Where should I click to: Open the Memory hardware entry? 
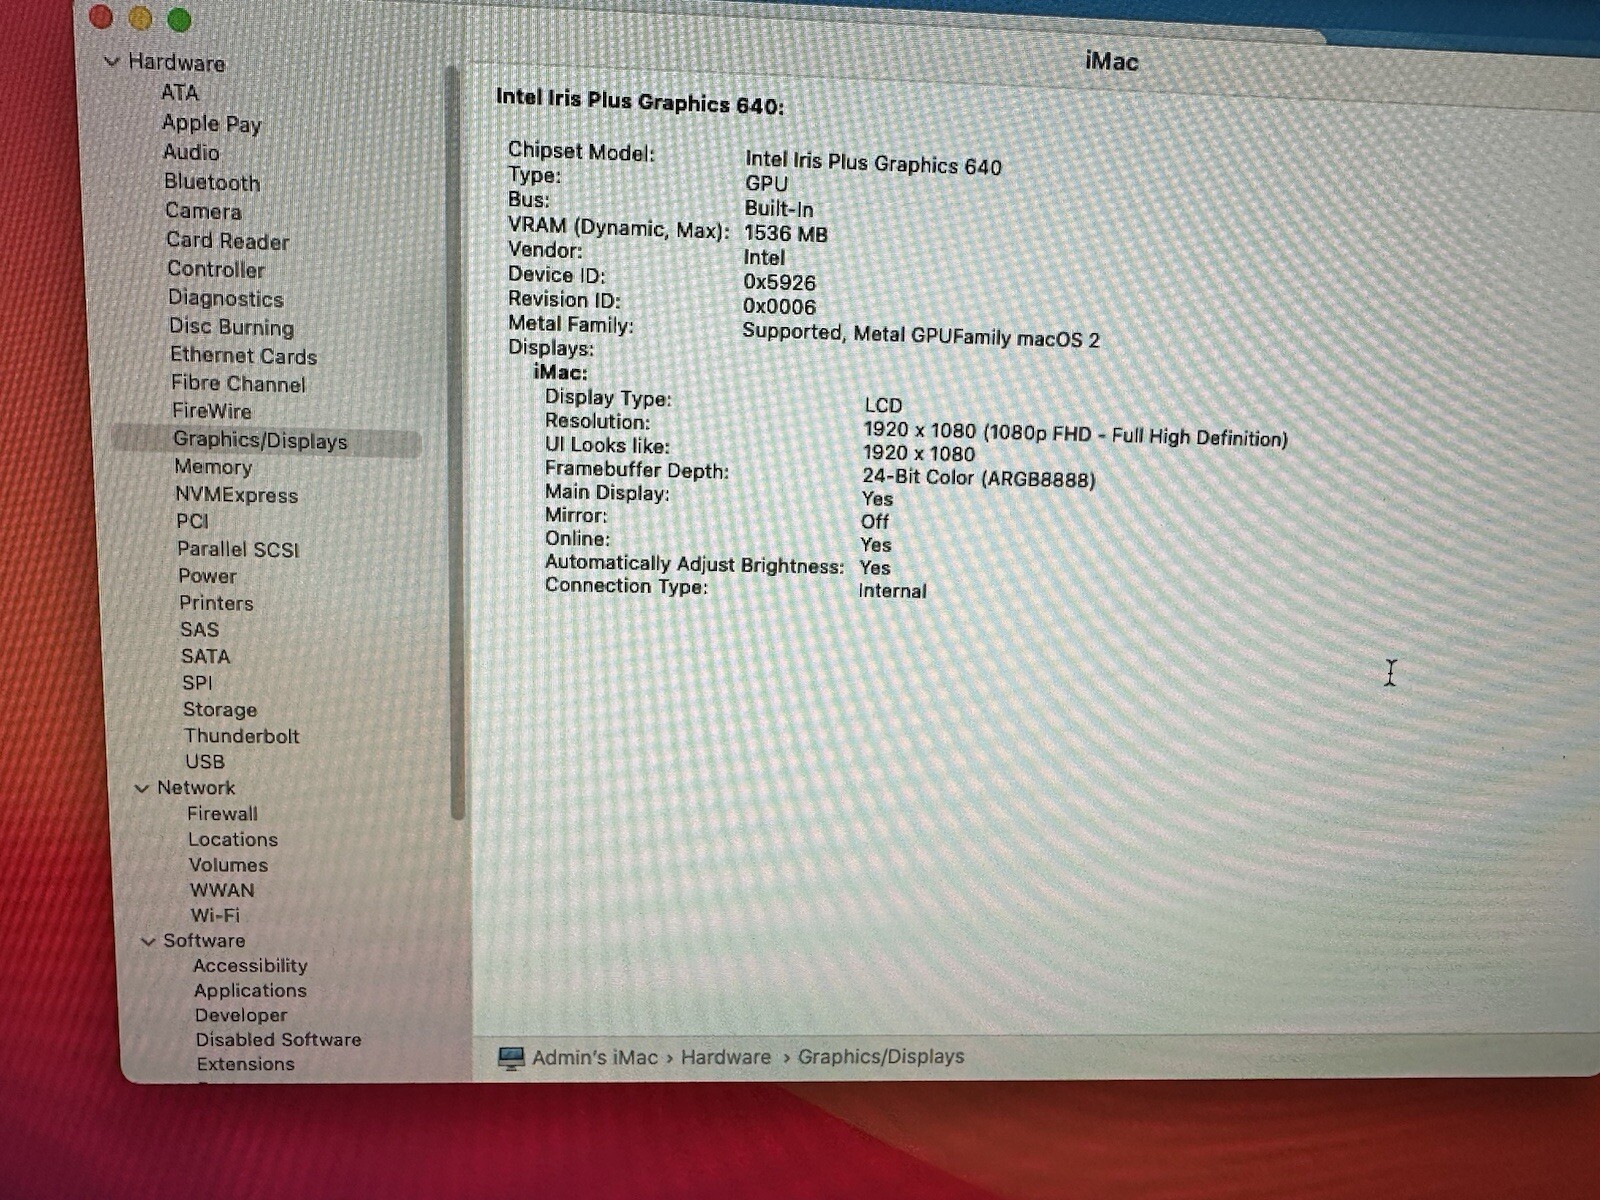pyautogui.click(x=213, y=467)
